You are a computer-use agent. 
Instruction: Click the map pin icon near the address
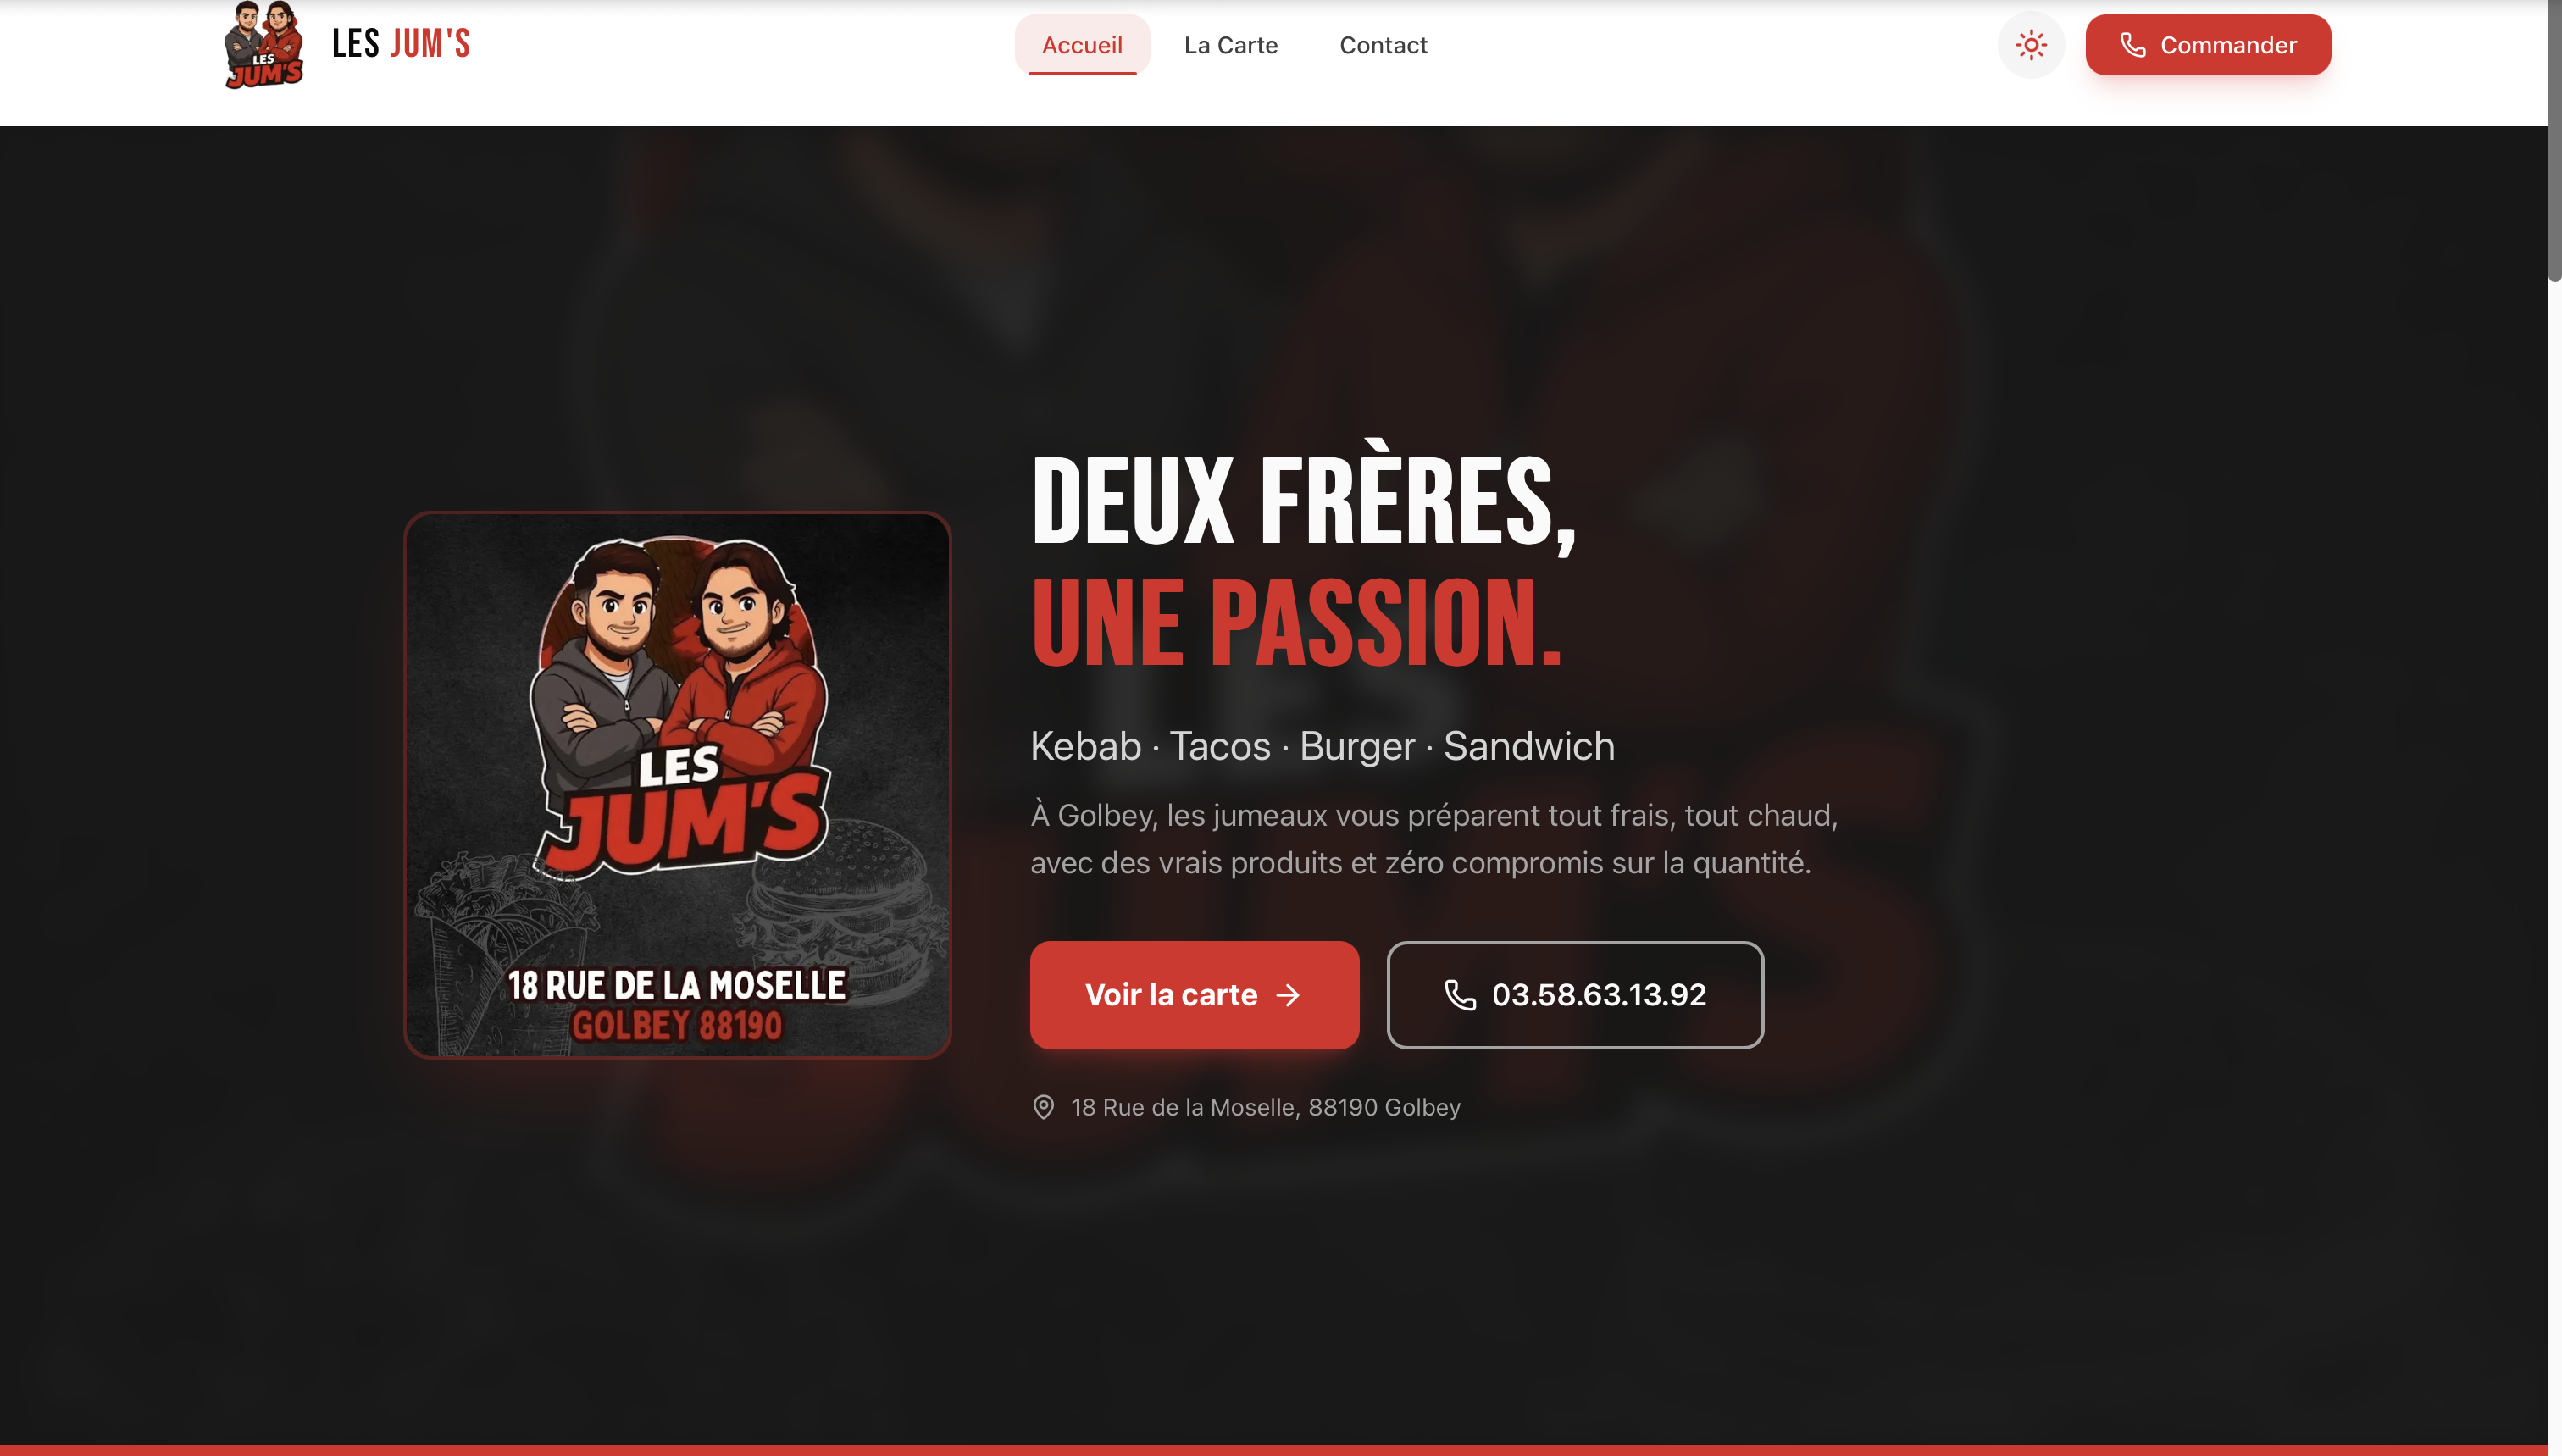1043,1107
